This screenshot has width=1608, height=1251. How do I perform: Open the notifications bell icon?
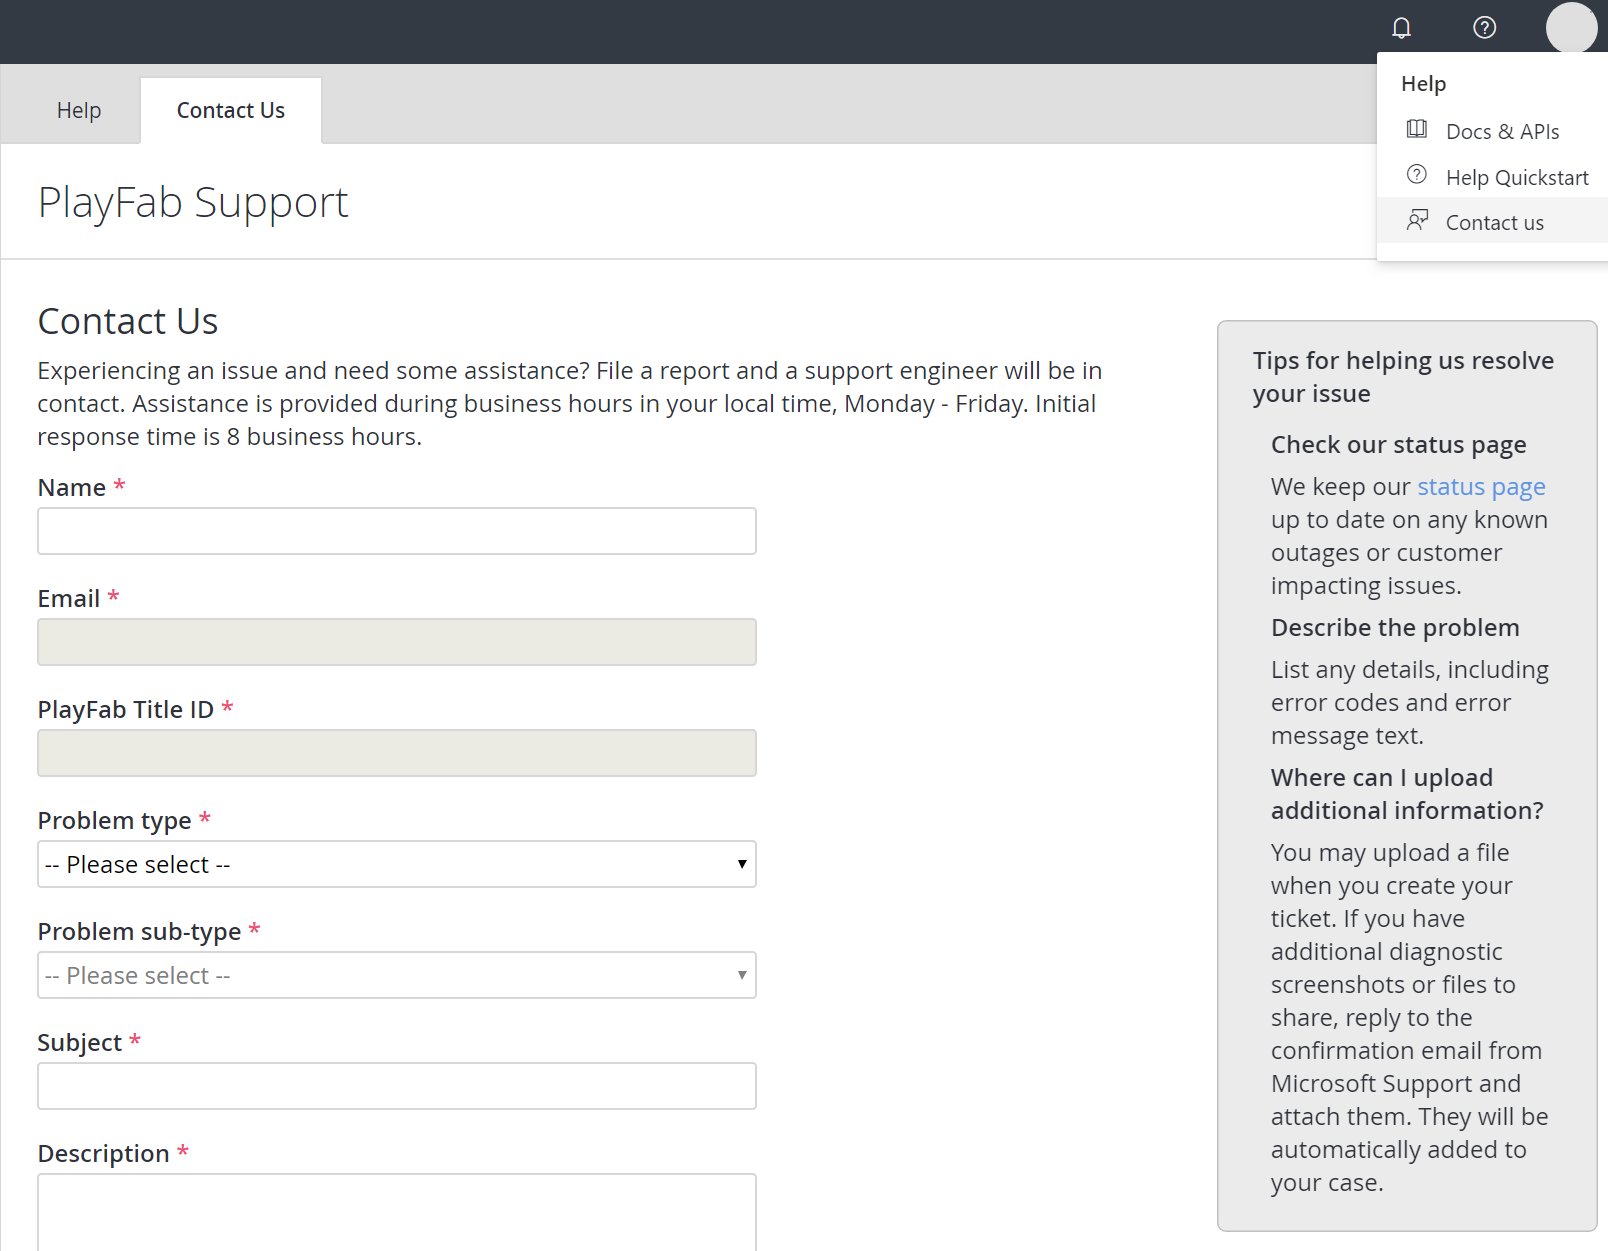1402,28
